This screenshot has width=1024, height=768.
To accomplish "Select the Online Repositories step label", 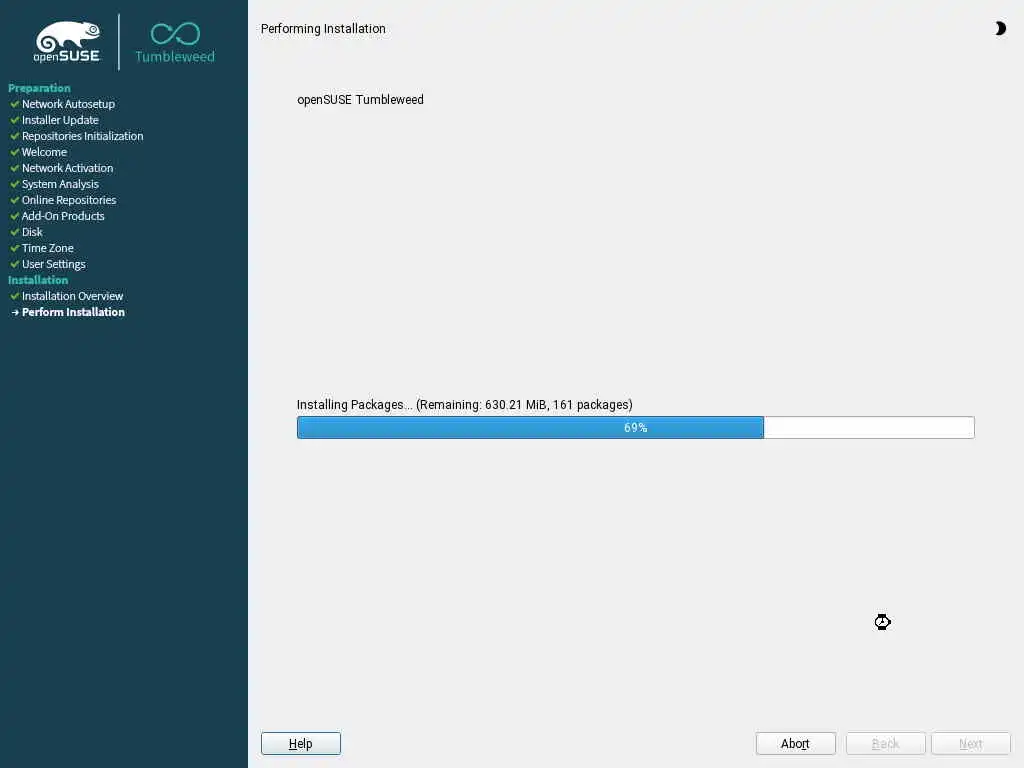I will coord(69,200).
